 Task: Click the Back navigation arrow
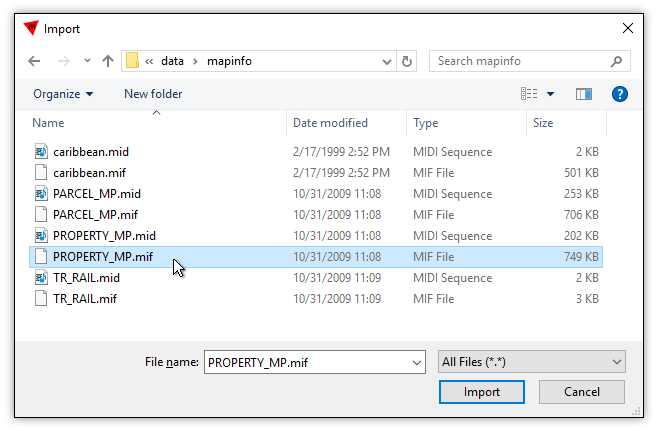tap(35, 61)
